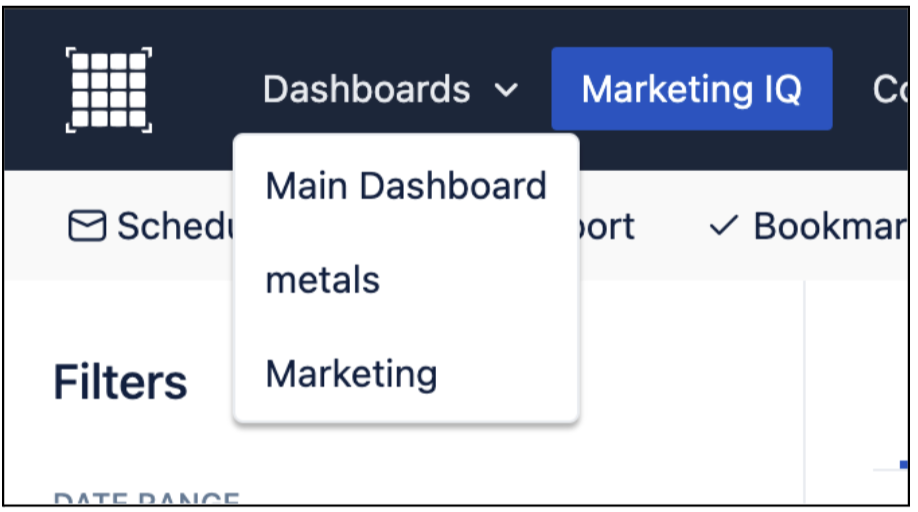Click the chart panel right of Filters
Screen dimensions: 918x512
tap(858, 380)
